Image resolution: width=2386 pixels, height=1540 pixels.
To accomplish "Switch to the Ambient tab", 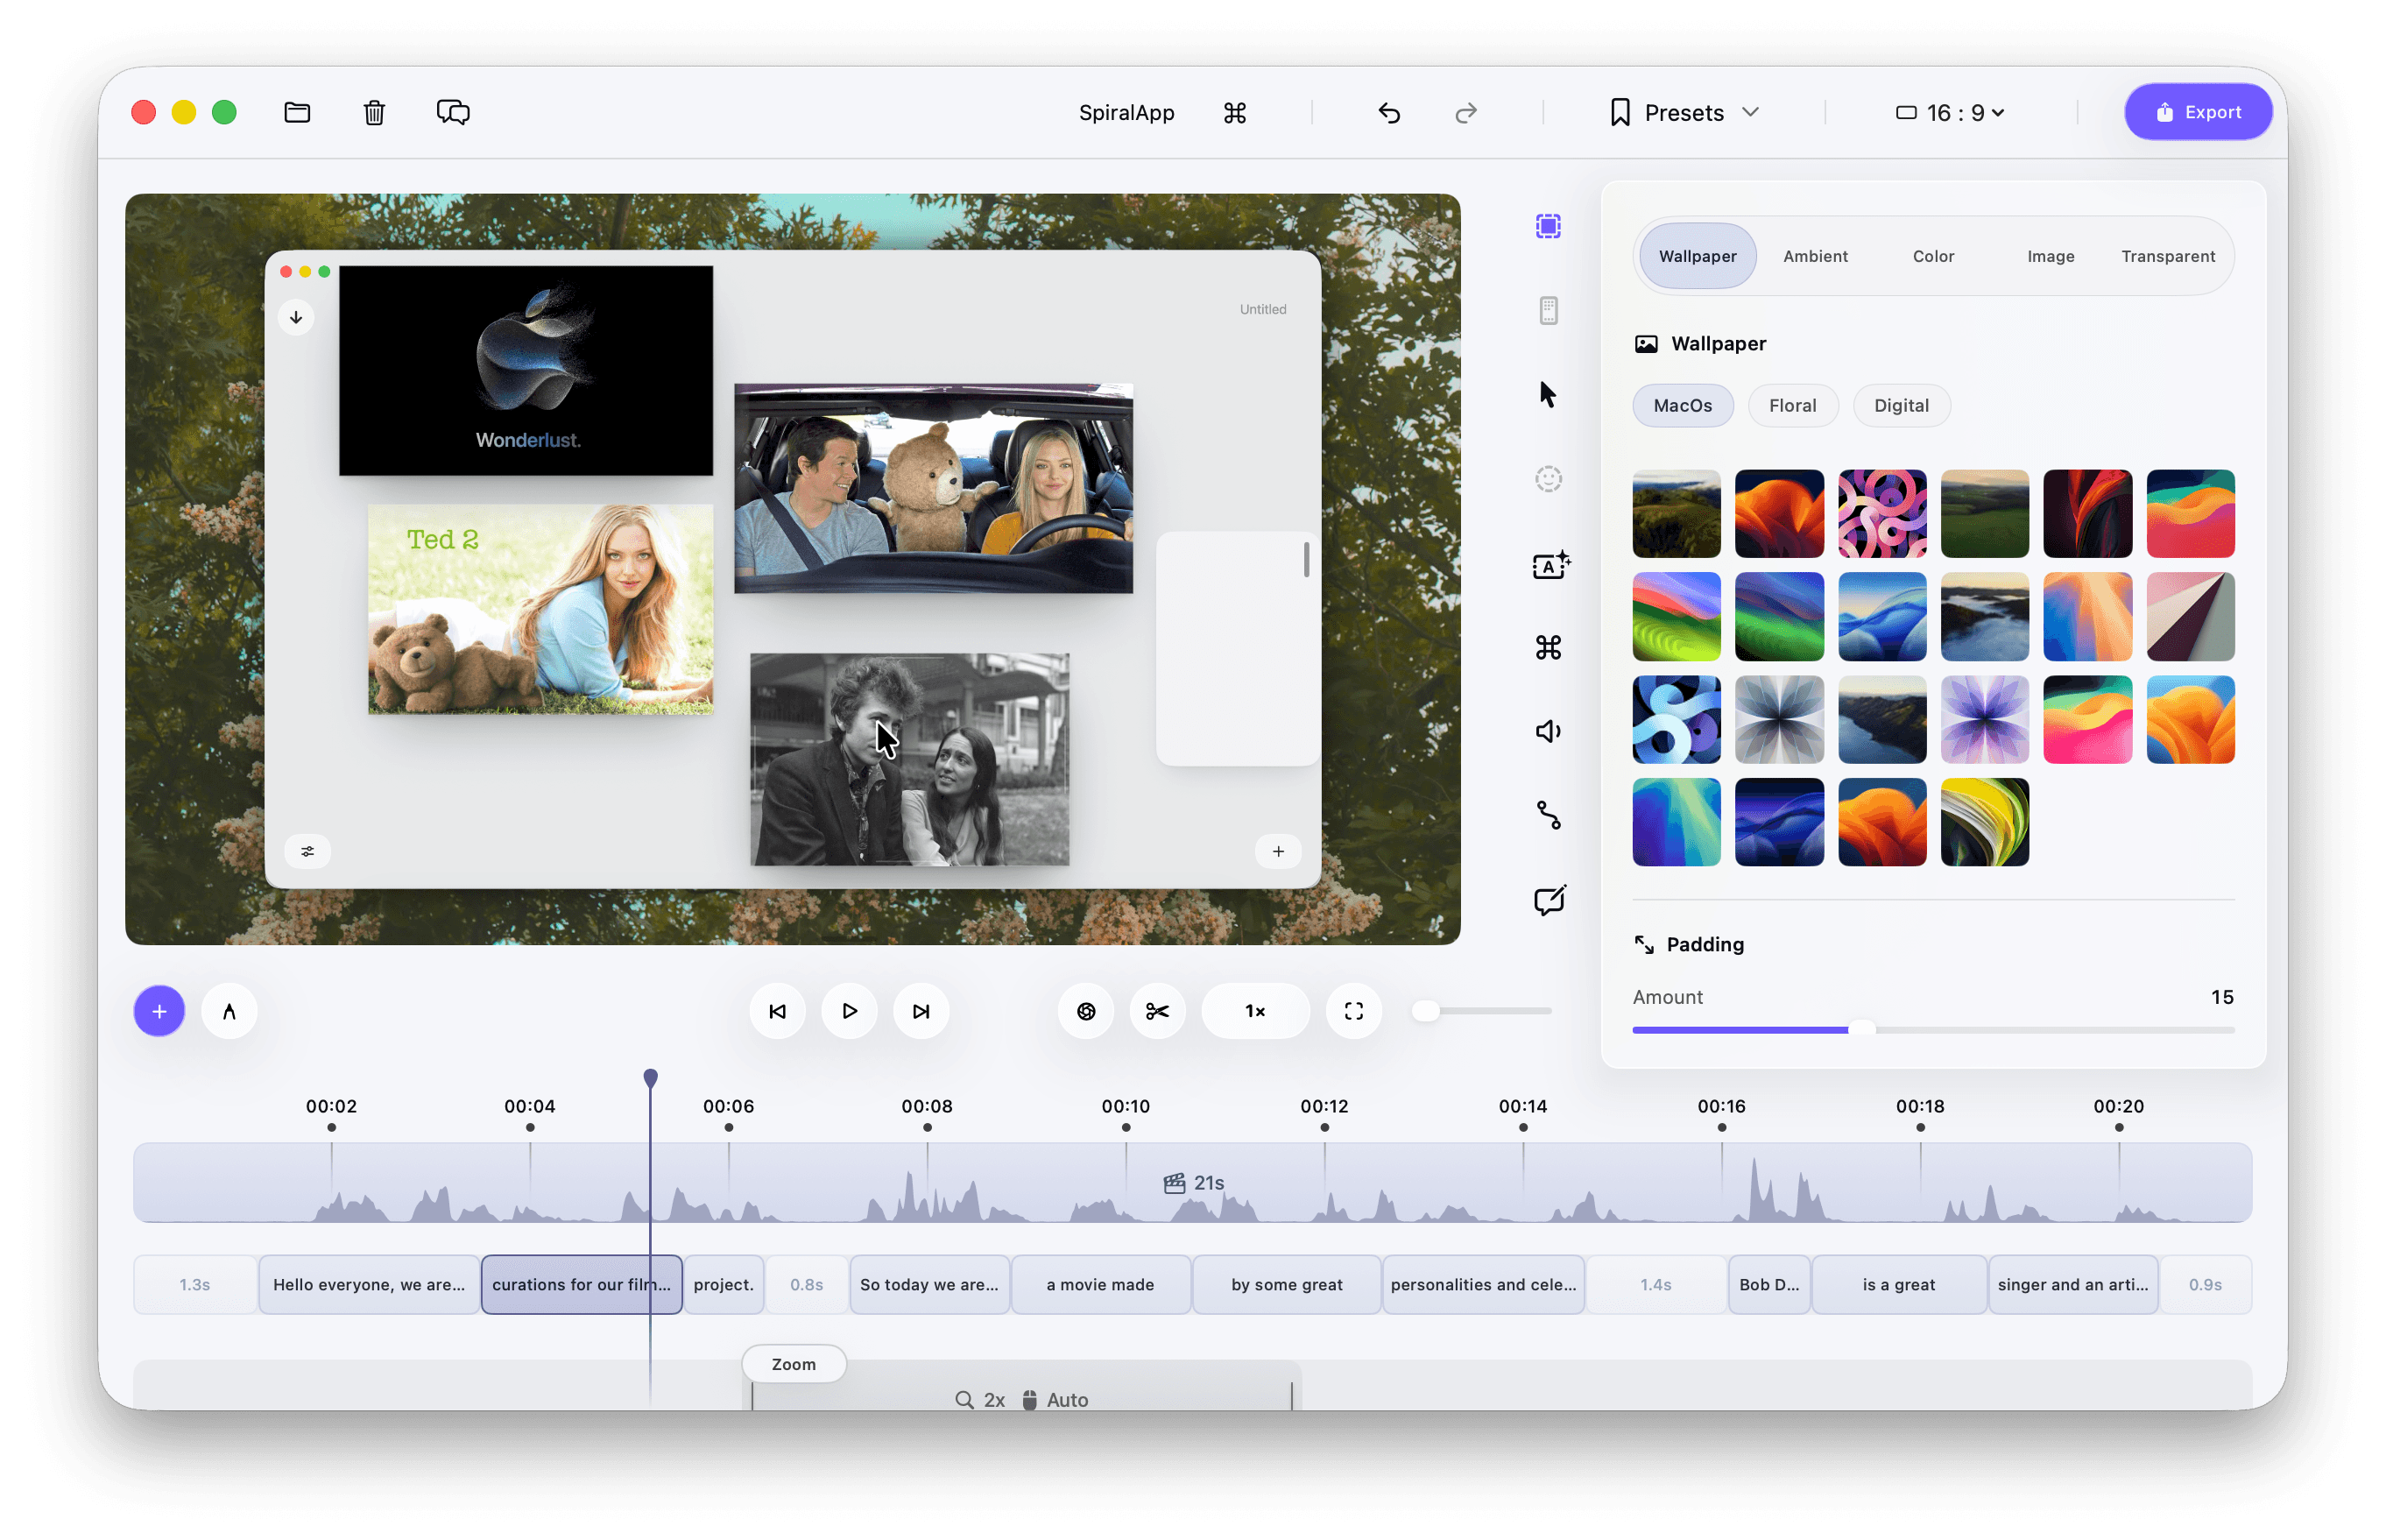I will (x=1815, y=256).
